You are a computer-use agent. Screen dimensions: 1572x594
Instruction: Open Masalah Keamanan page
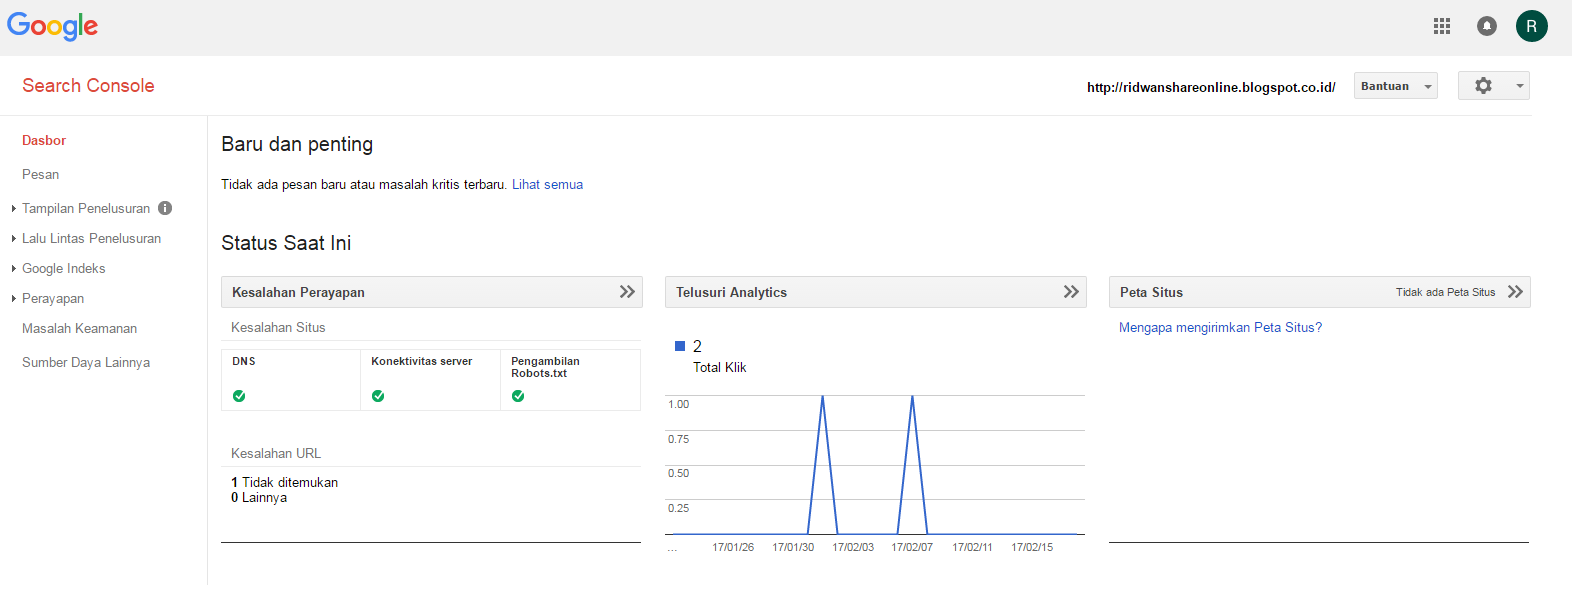click(79, 328)
